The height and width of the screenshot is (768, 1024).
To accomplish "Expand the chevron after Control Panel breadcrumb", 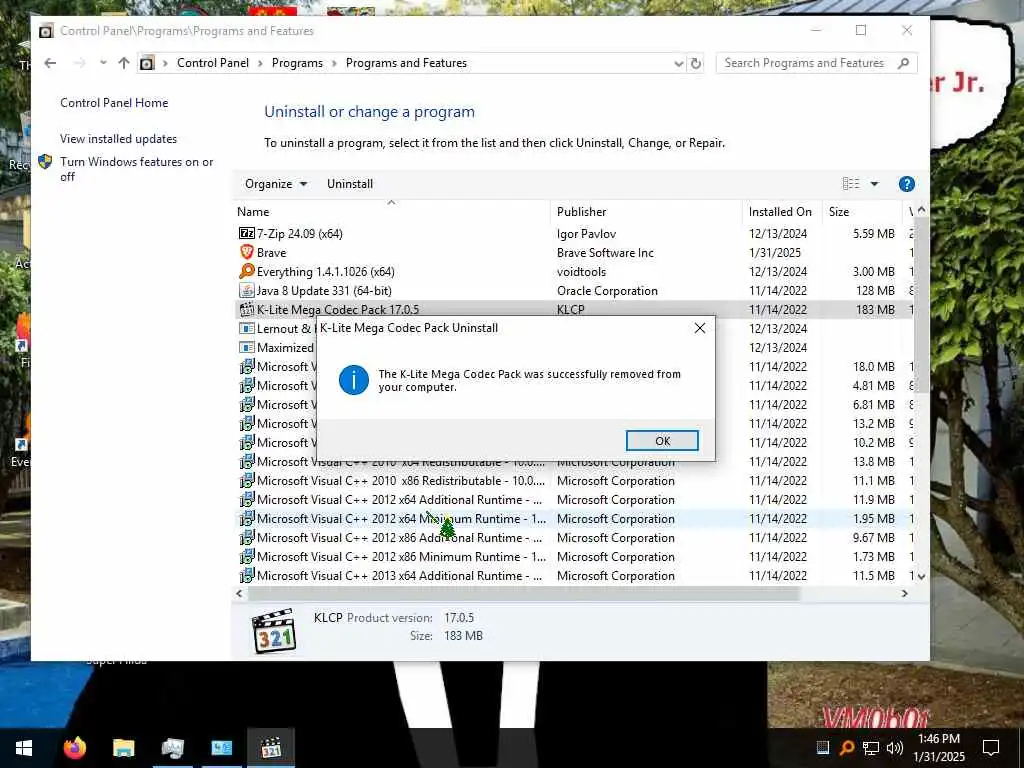I will coord(260,63).
